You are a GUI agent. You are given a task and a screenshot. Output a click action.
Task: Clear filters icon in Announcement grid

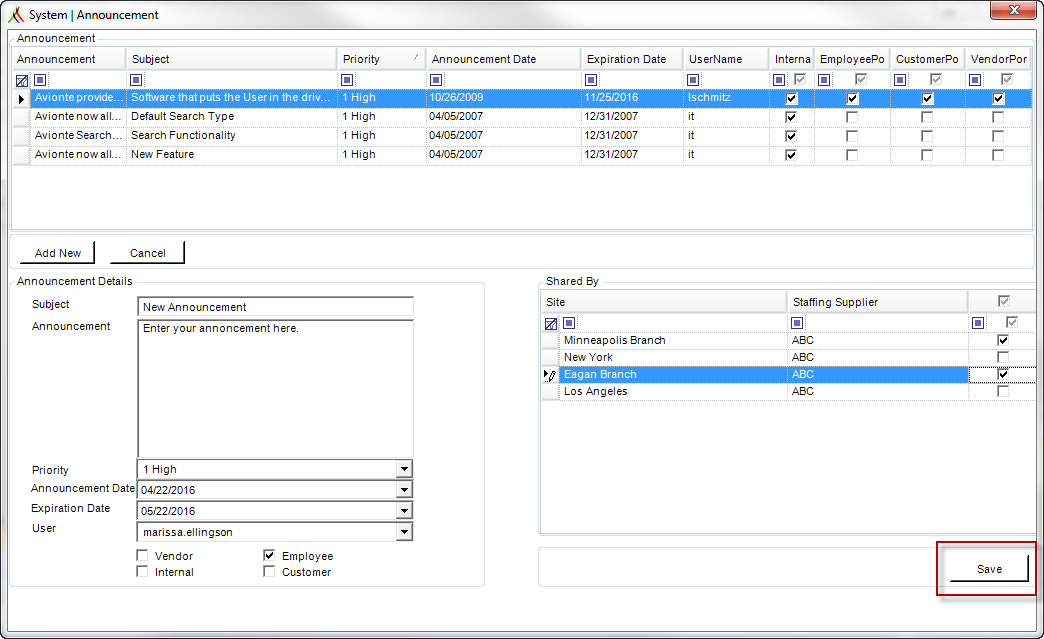tap(22, 81)
